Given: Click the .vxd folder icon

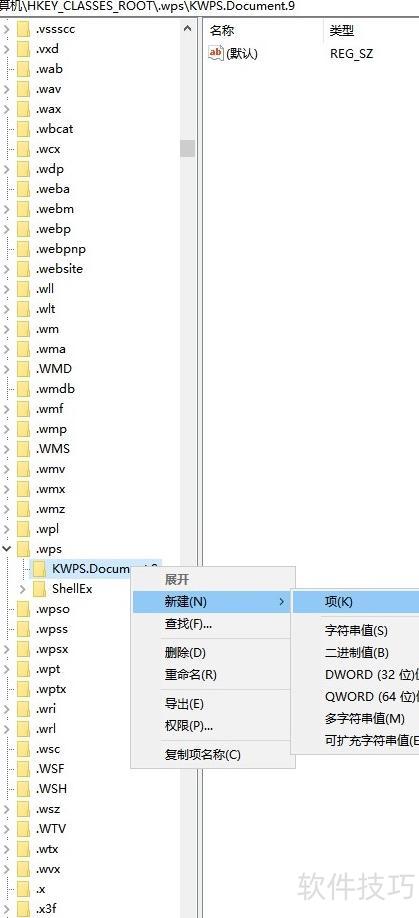Looking at the screenshot, I should [x=23, y=49].
